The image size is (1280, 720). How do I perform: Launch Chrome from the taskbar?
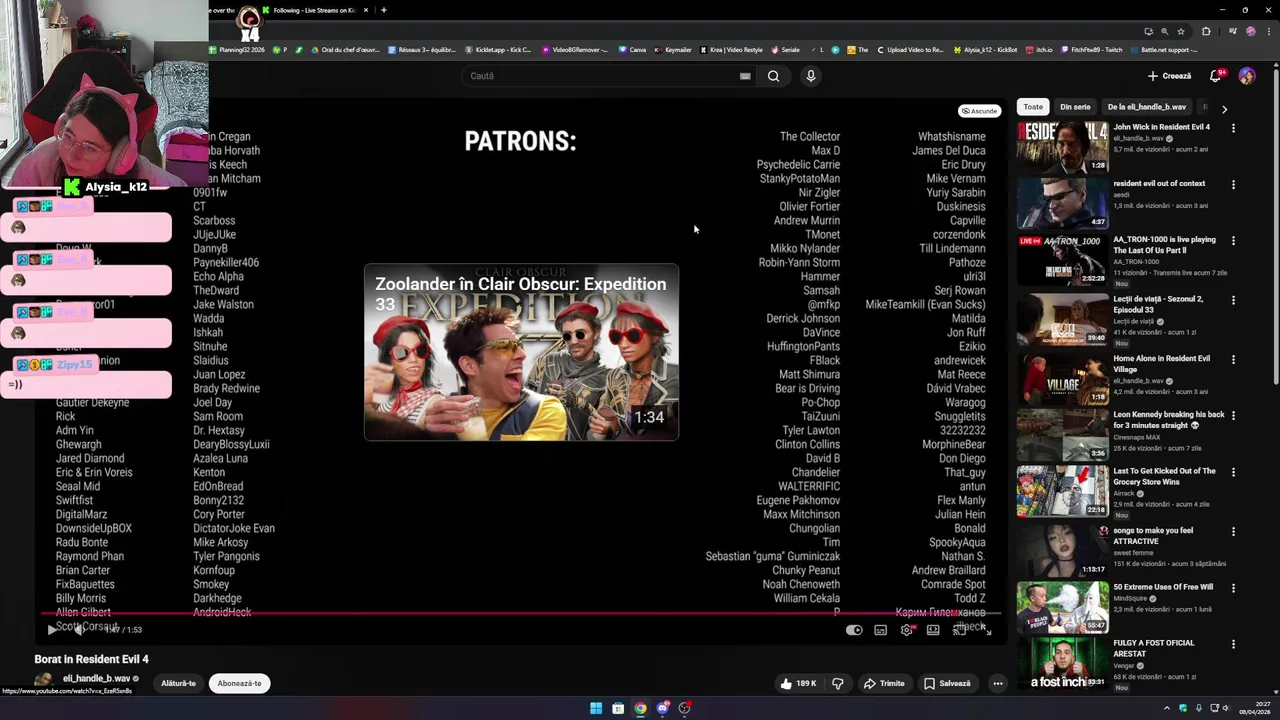[640, 708]
